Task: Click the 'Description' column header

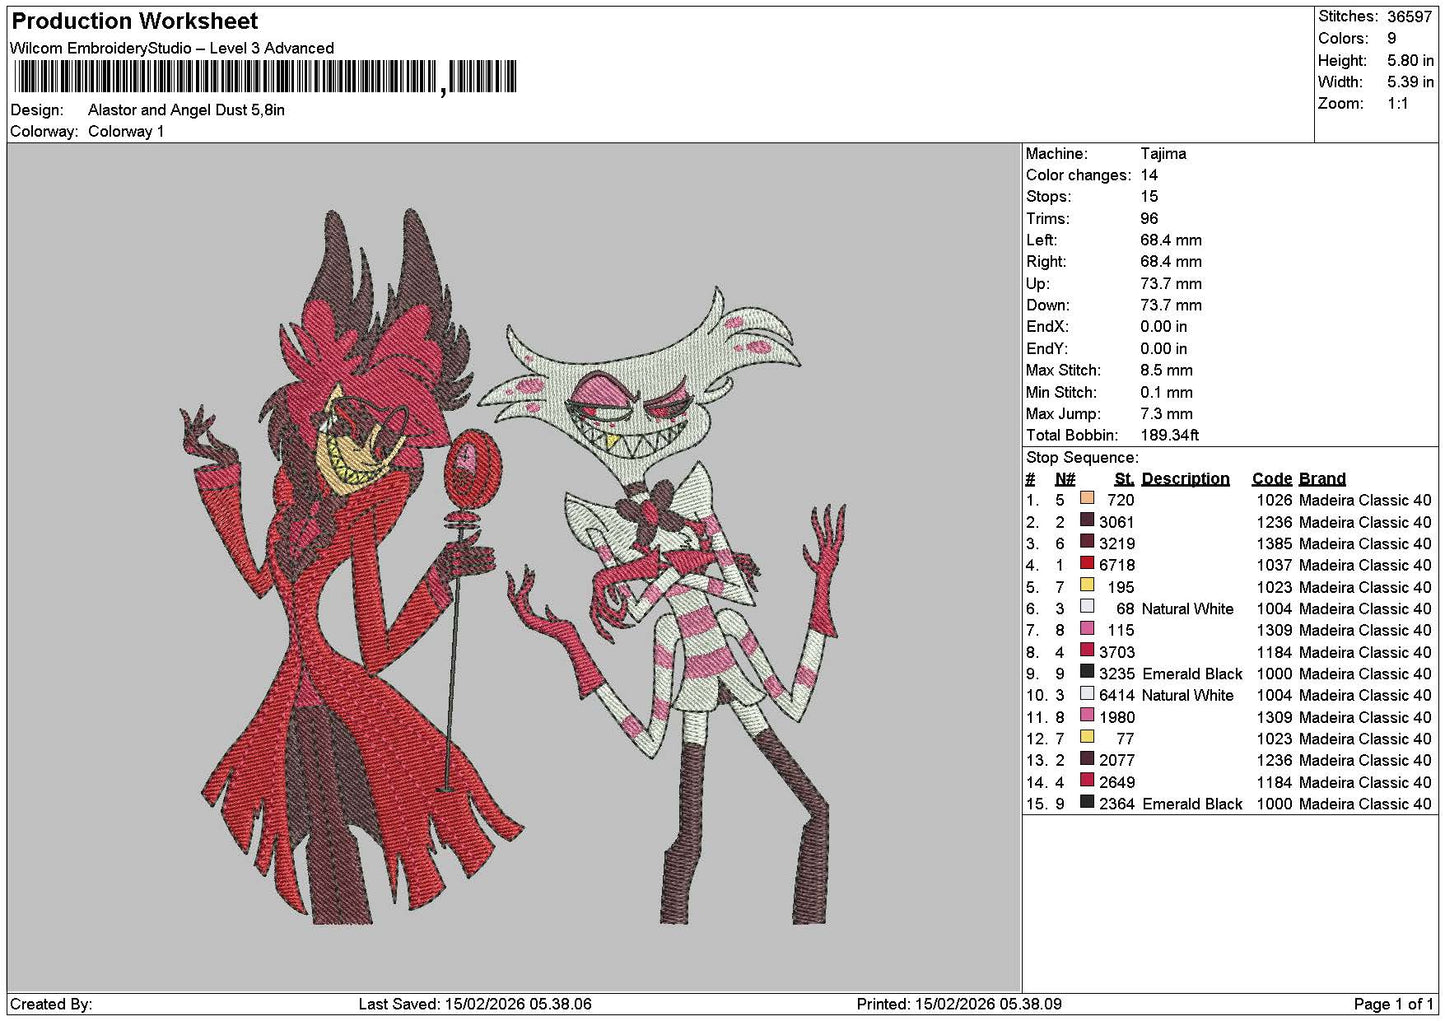Action: tap(1185, 479)
